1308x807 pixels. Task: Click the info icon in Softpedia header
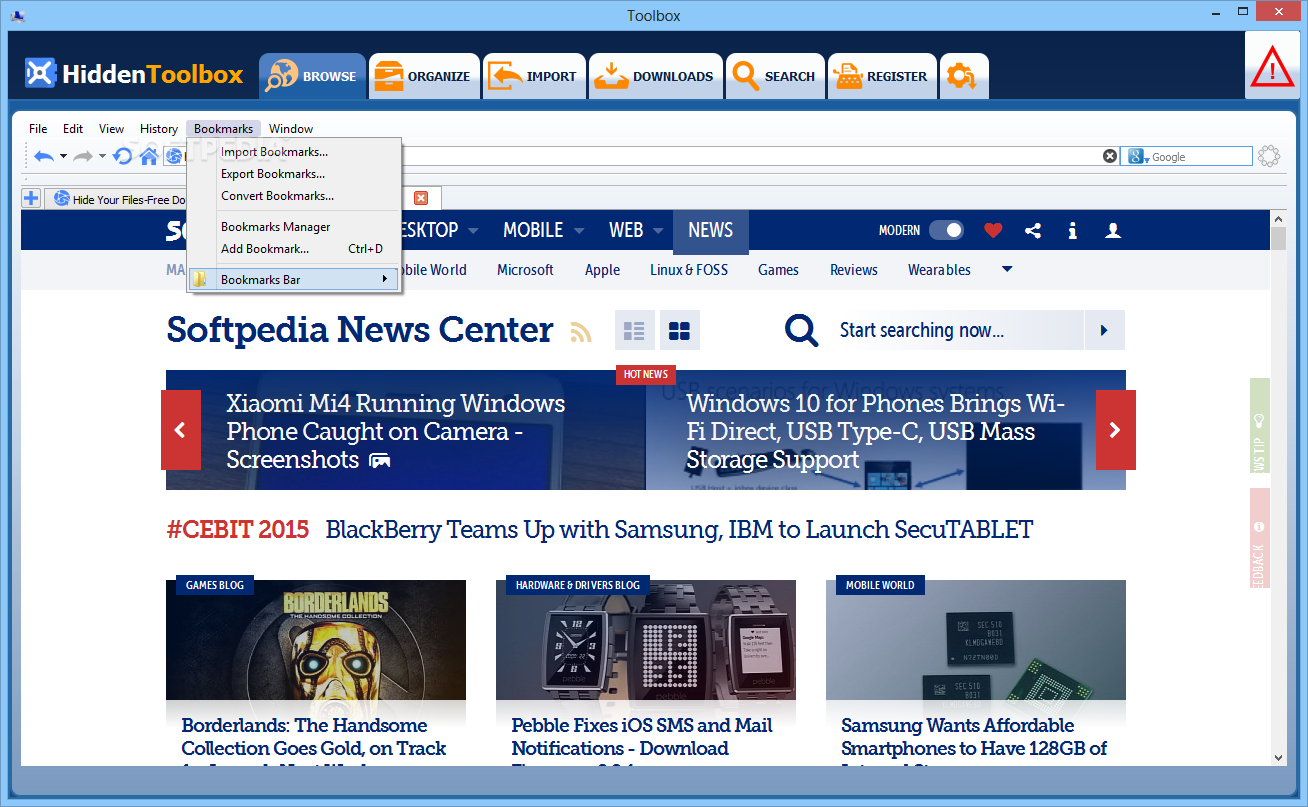point(1072,230)
